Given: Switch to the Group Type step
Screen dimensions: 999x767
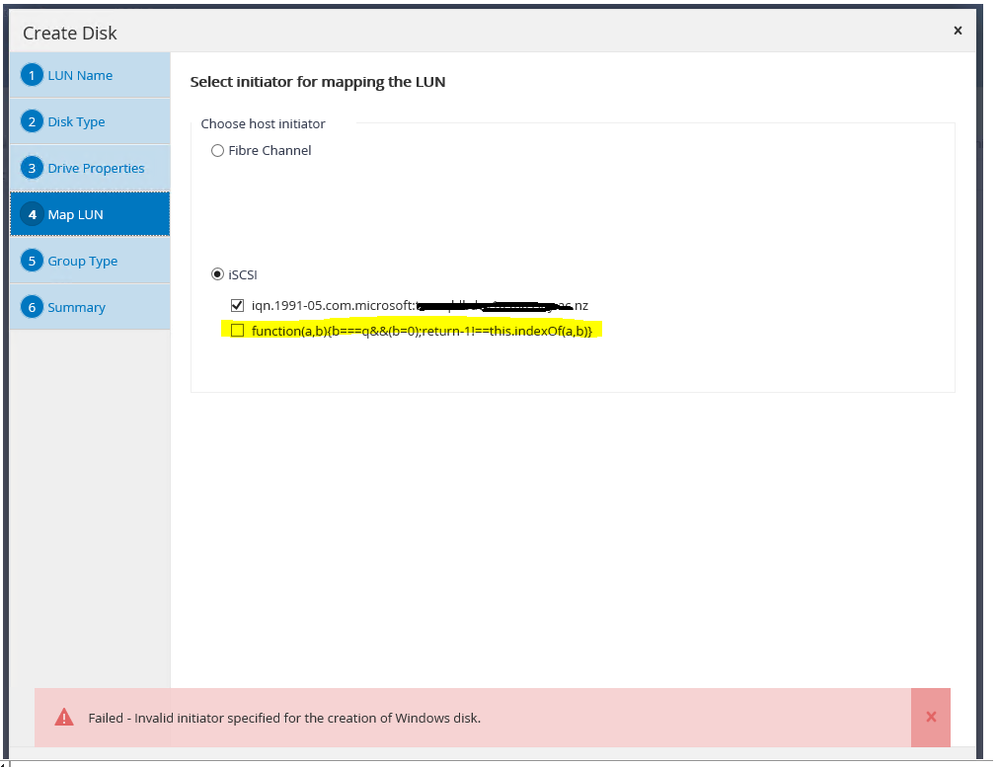Looking at the screenshot, I should coord(84,261).
